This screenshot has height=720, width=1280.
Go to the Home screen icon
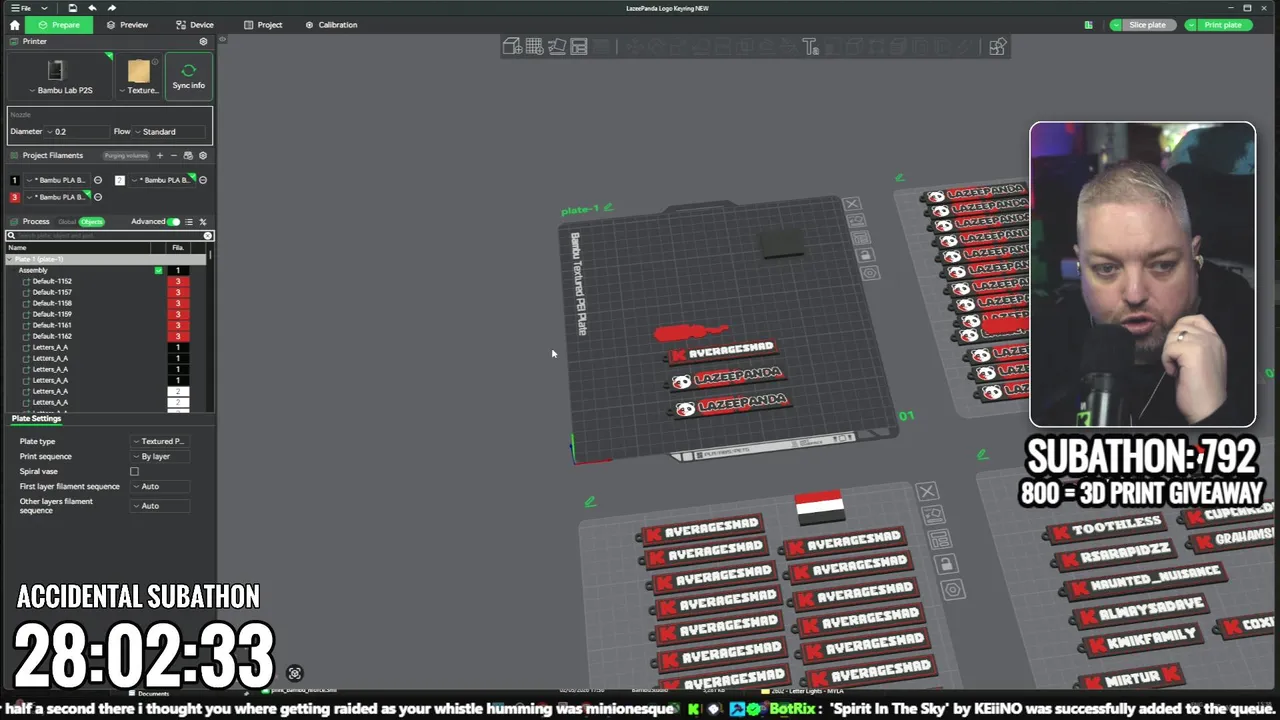click(14, 24)
